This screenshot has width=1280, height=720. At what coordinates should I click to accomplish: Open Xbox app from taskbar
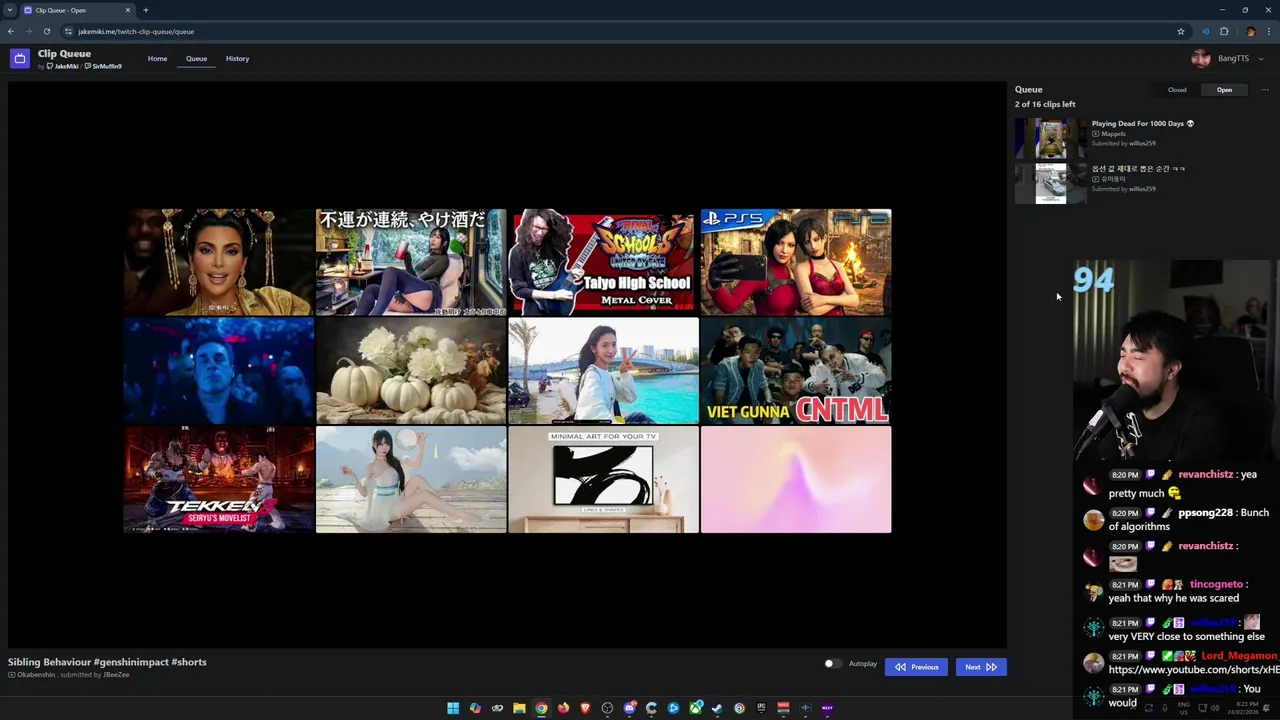pyautogui.click(x=695, y=708)
